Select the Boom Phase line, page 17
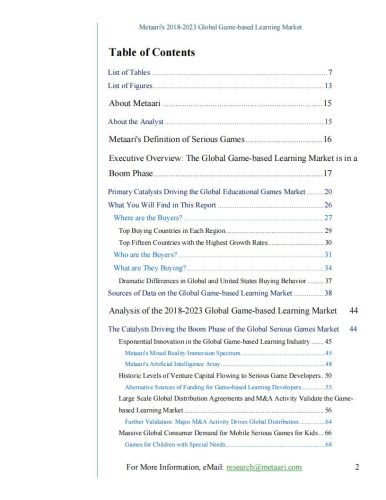The height and width of the screenshot is (500, 386). coord(220,173)
